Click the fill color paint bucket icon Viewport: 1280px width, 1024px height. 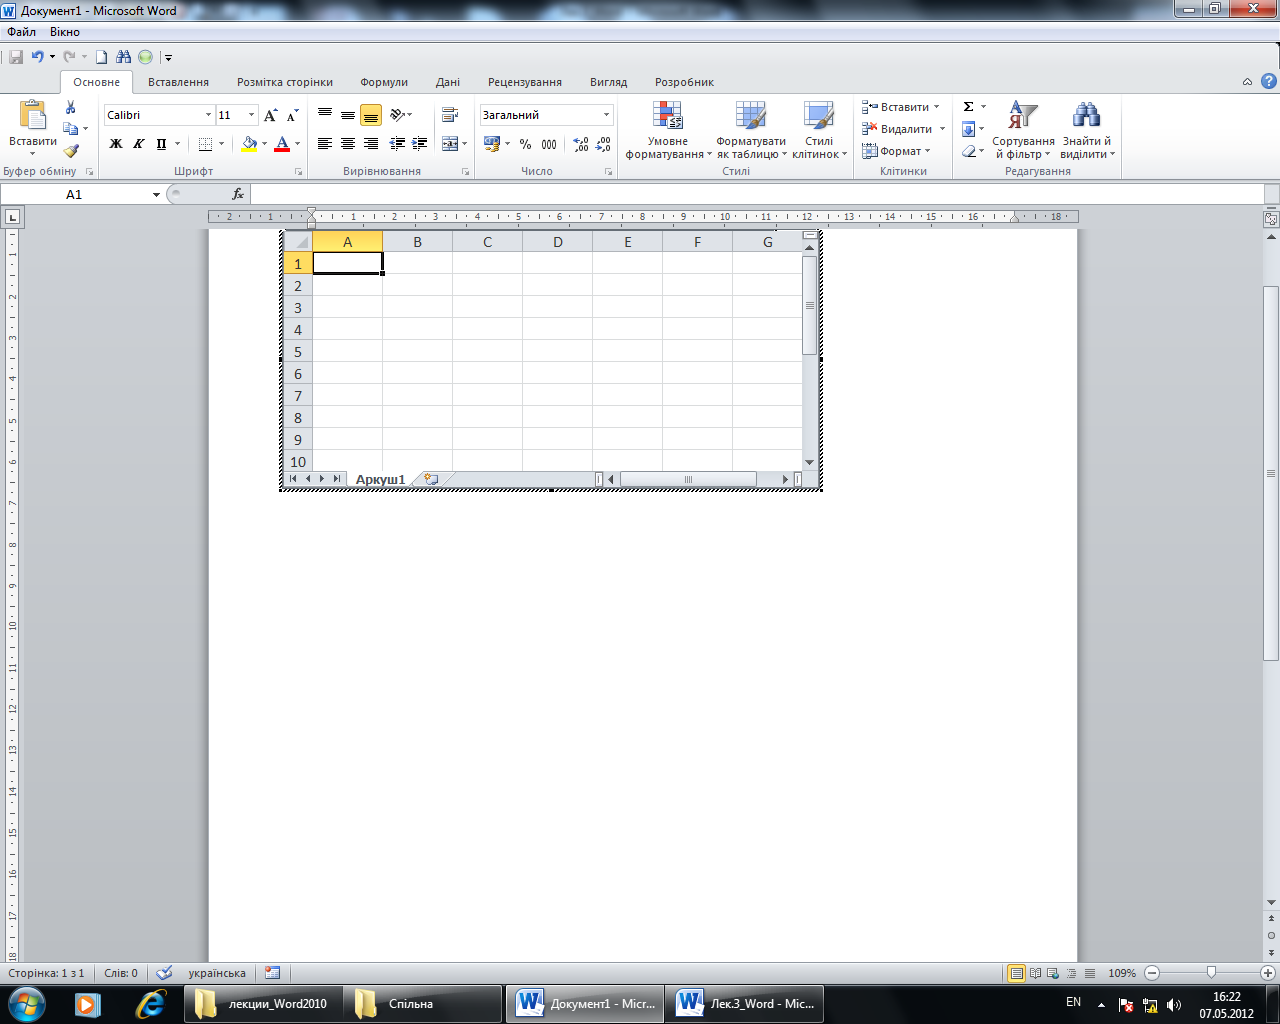249,144
